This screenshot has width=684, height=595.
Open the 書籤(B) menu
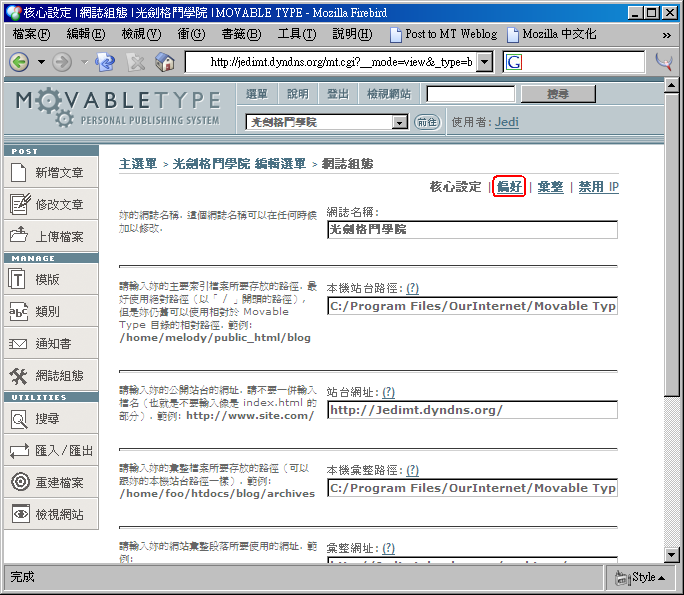[x=241, y=34]
